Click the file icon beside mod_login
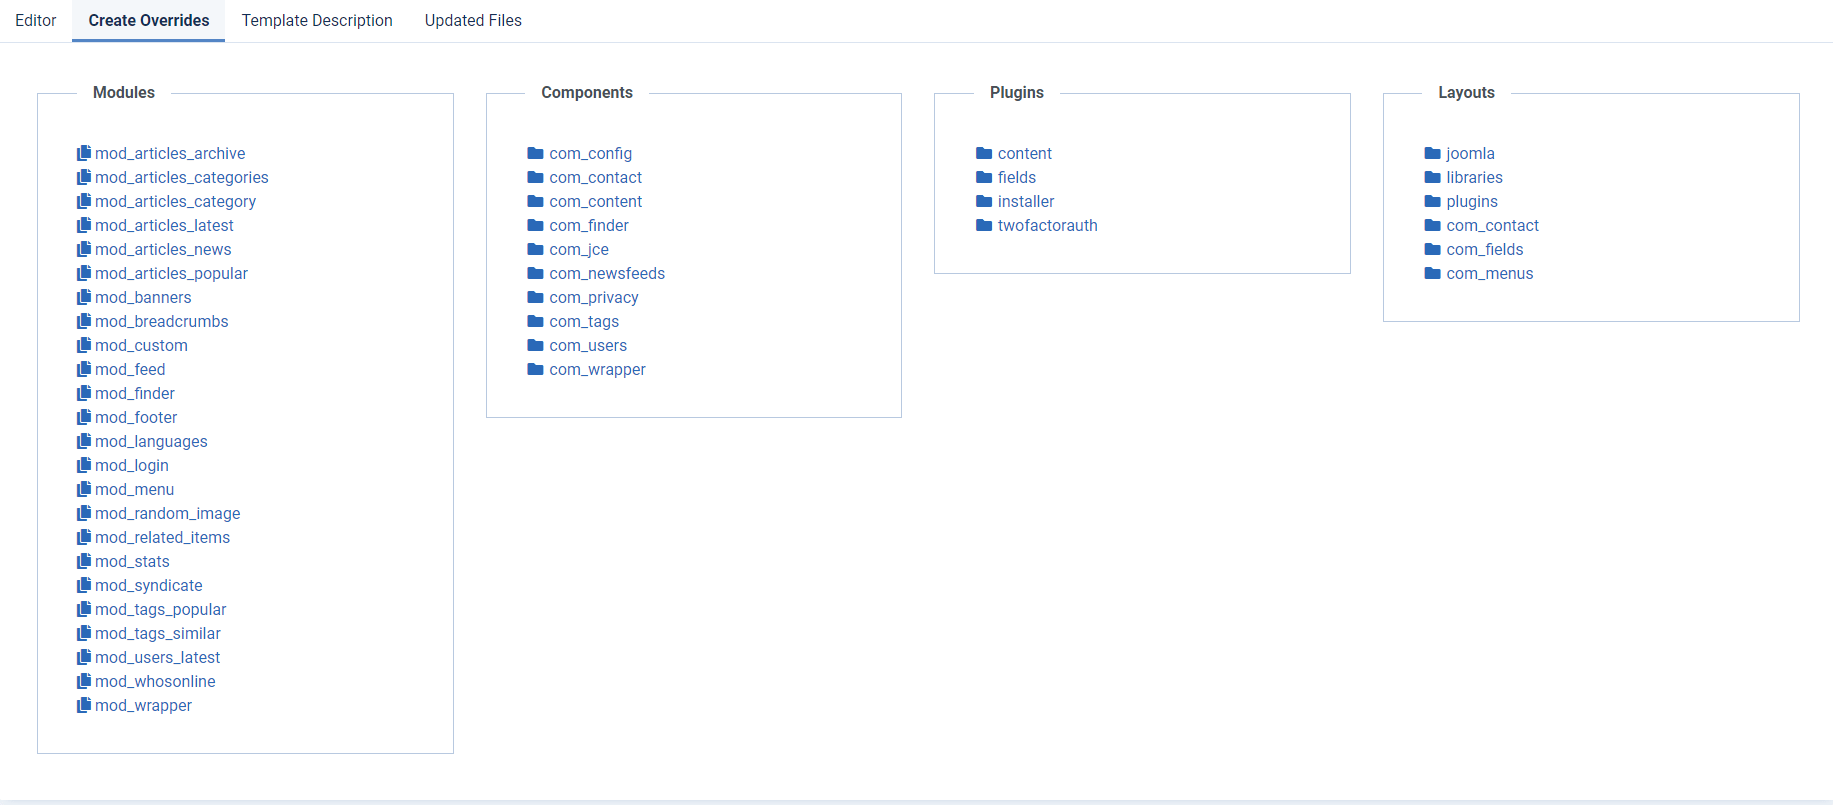1833x805 pixels. (84, 465)
